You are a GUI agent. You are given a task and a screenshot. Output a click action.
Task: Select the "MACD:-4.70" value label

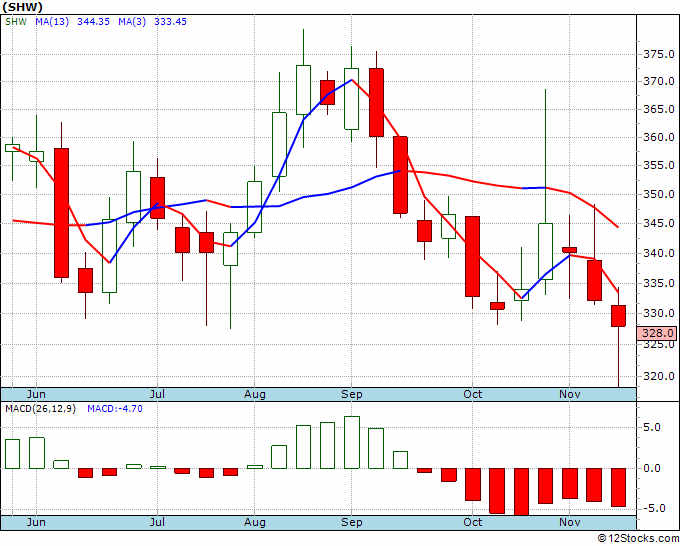pyautogui.click(x=115, y=409)
